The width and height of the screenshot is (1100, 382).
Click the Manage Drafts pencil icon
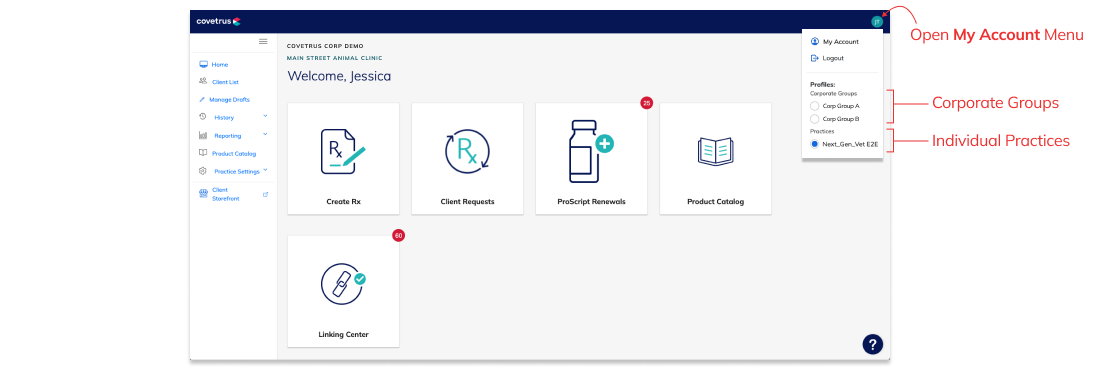point(202,100)
